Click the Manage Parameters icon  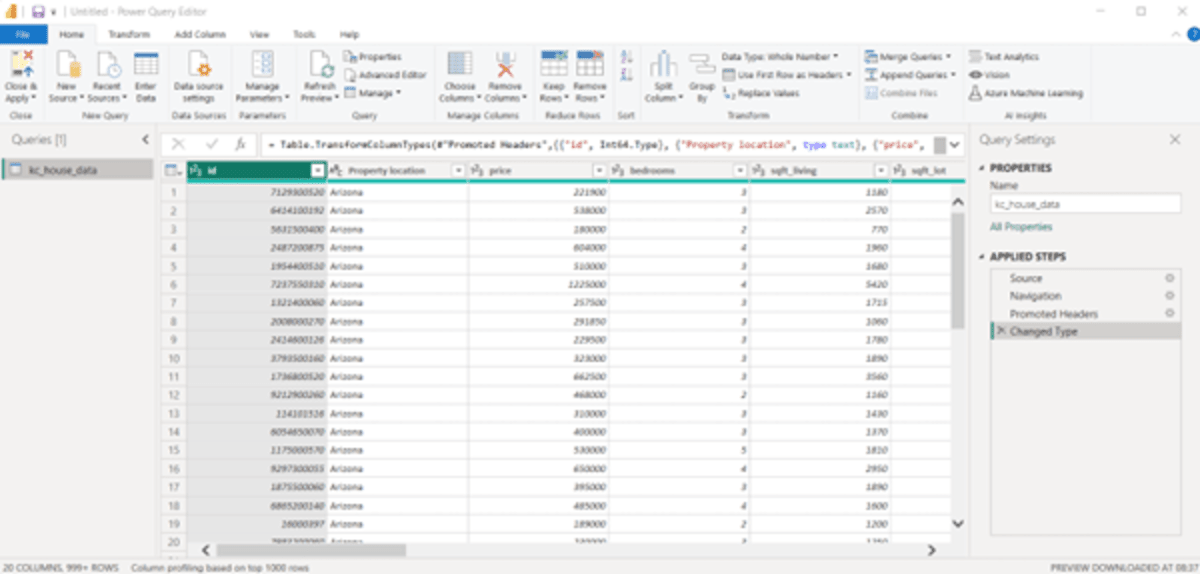(262, 65)
